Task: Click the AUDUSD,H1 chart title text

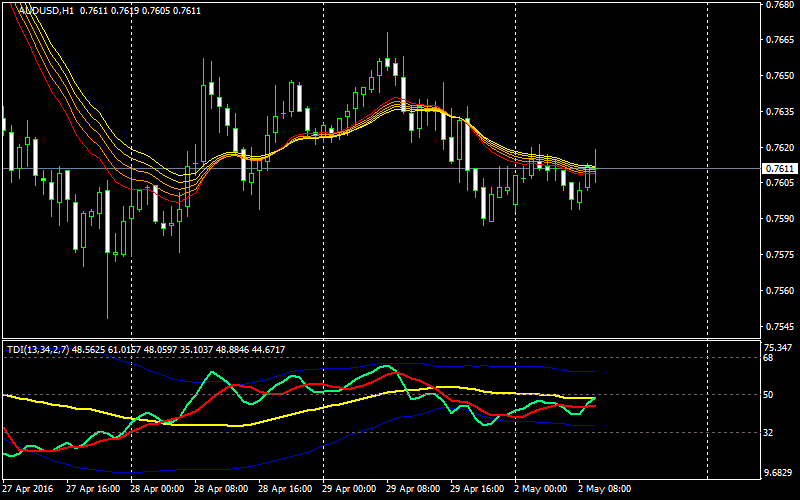Action: 45,10
